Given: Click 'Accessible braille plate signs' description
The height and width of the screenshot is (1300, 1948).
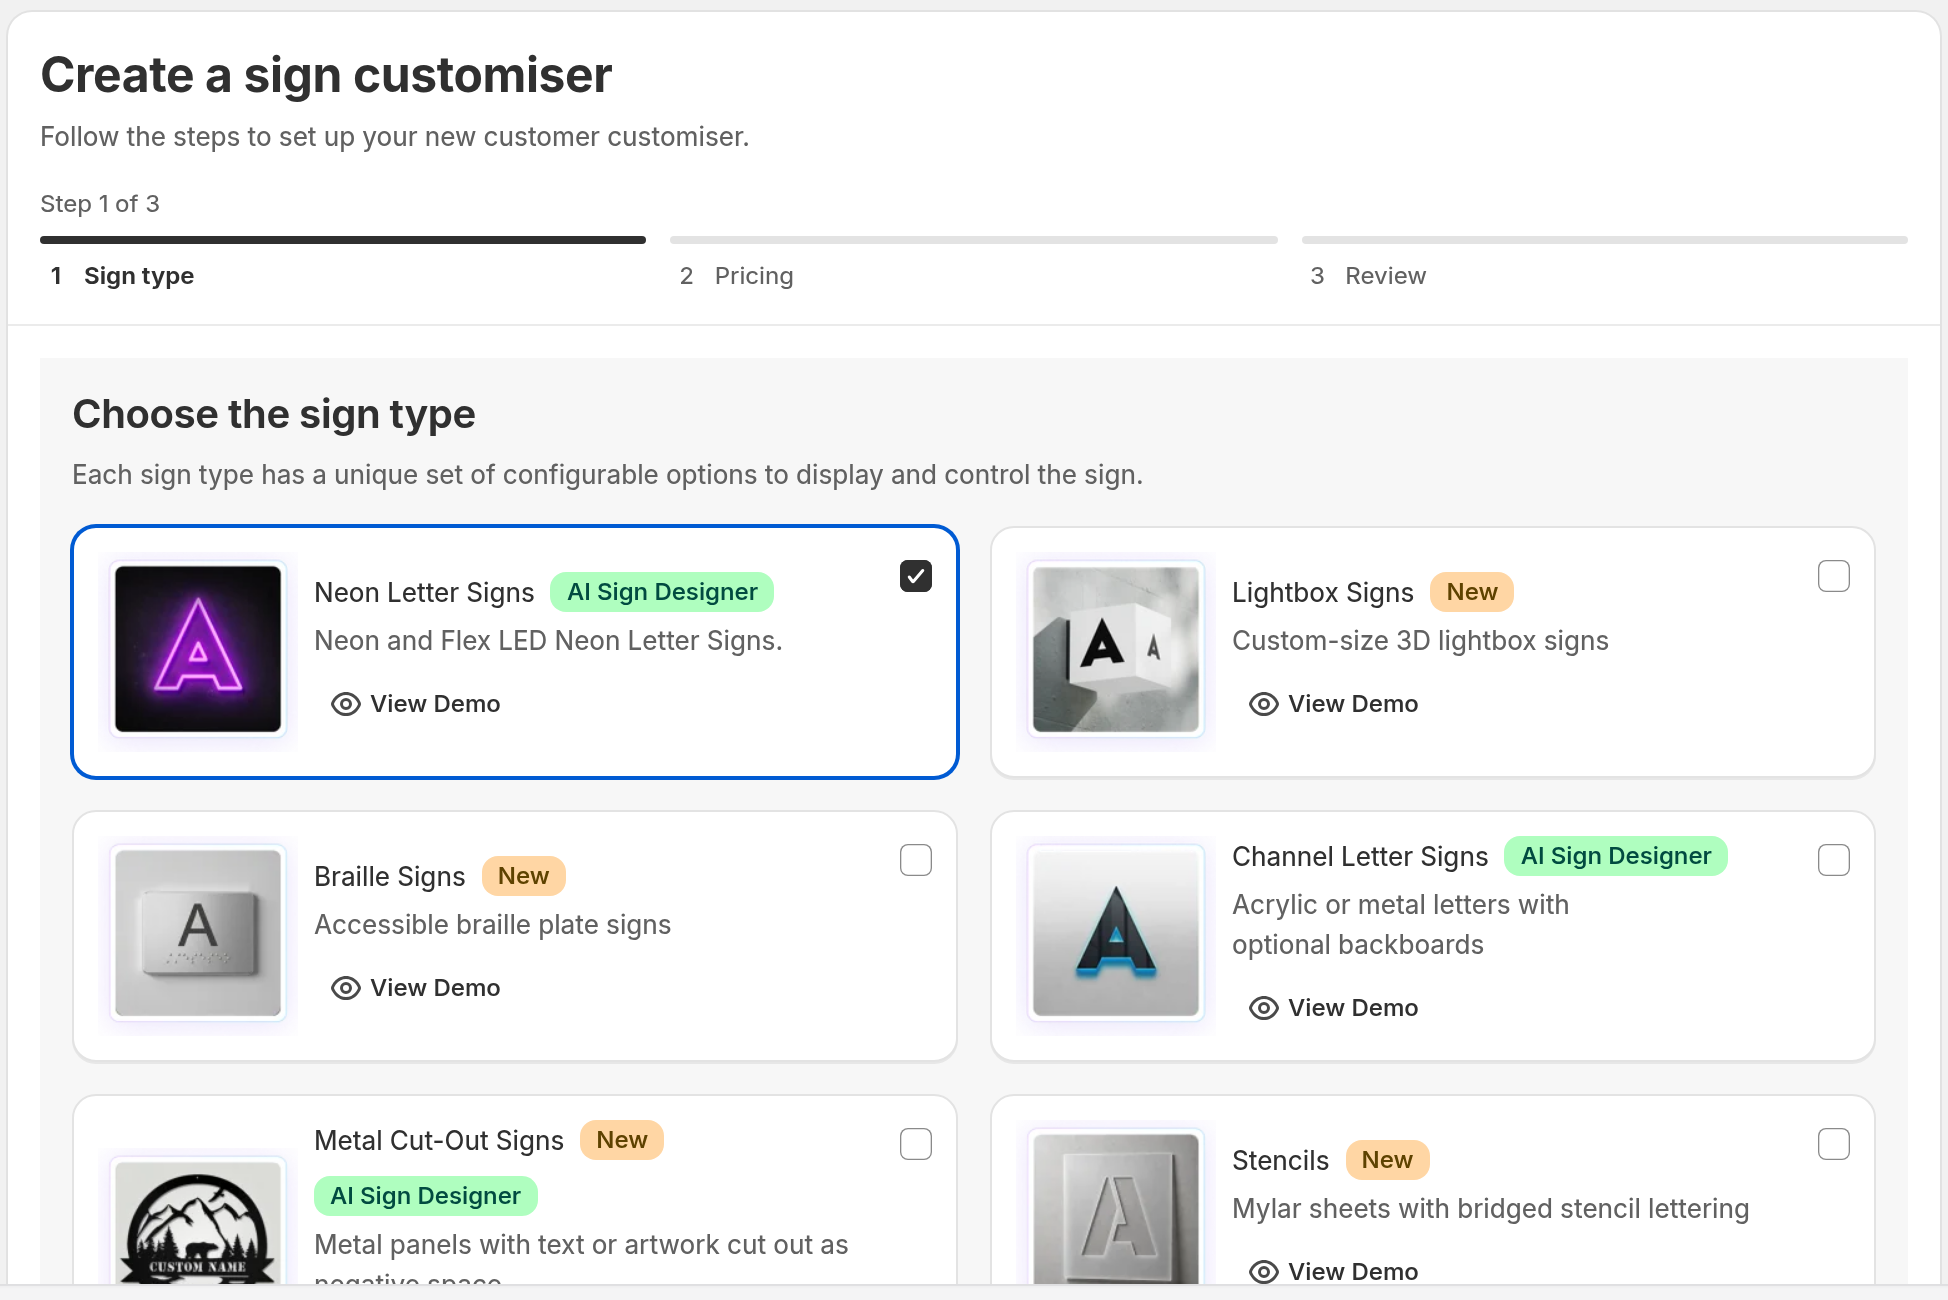Looking at the screenshot, I should (493, 925).
